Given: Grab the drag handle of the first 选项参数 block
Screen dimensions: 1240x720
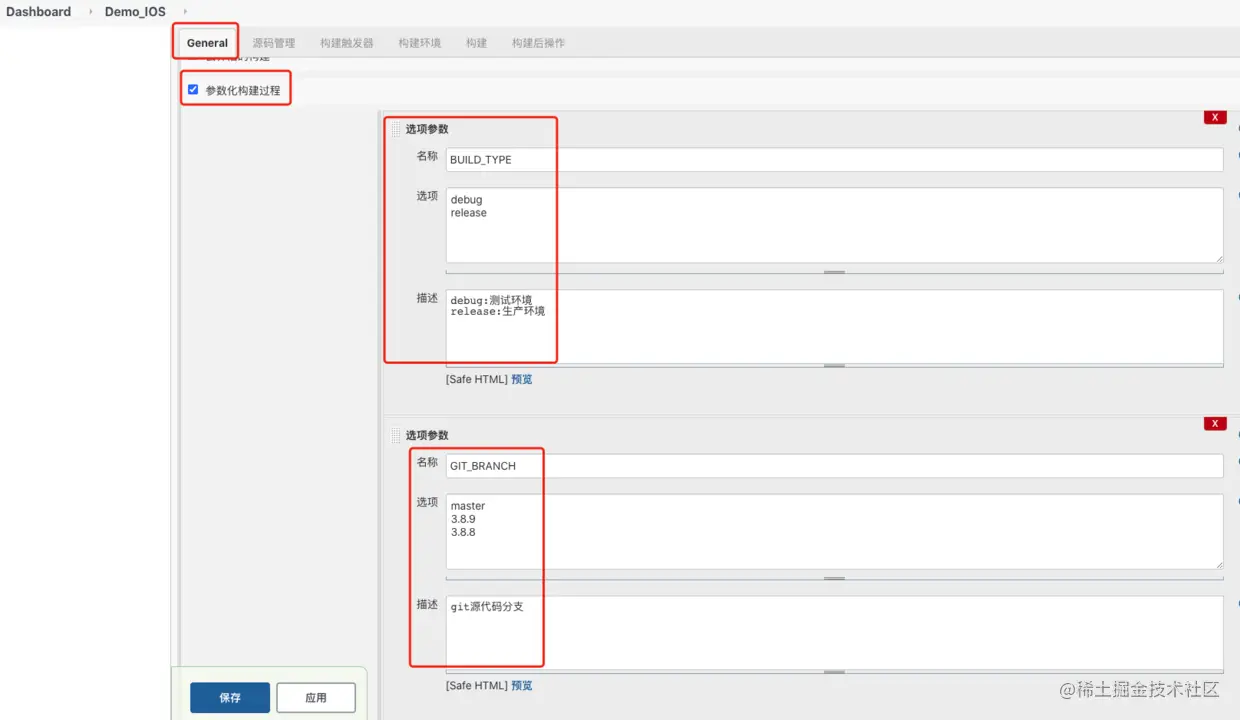Looking at the screenshot, I should pyautogui.click(x=395, y=129).
